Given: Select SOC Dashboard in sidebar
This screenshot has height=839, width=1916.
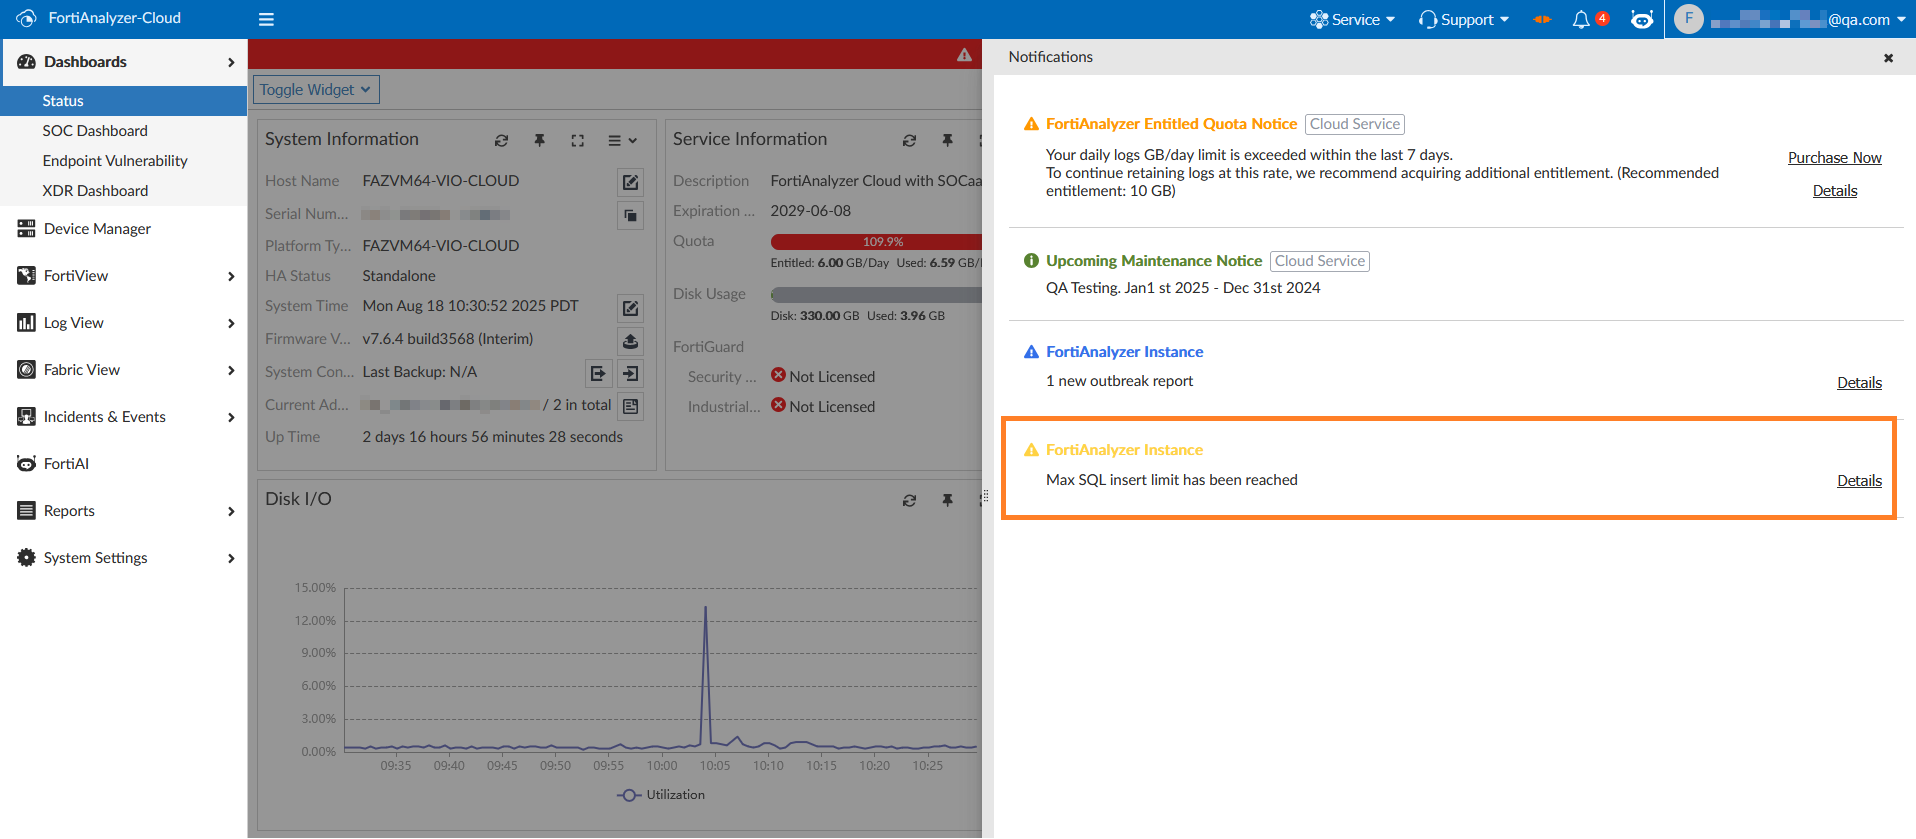Looking at the screenshot, I should pyautogui.click(x=95, y=131).
